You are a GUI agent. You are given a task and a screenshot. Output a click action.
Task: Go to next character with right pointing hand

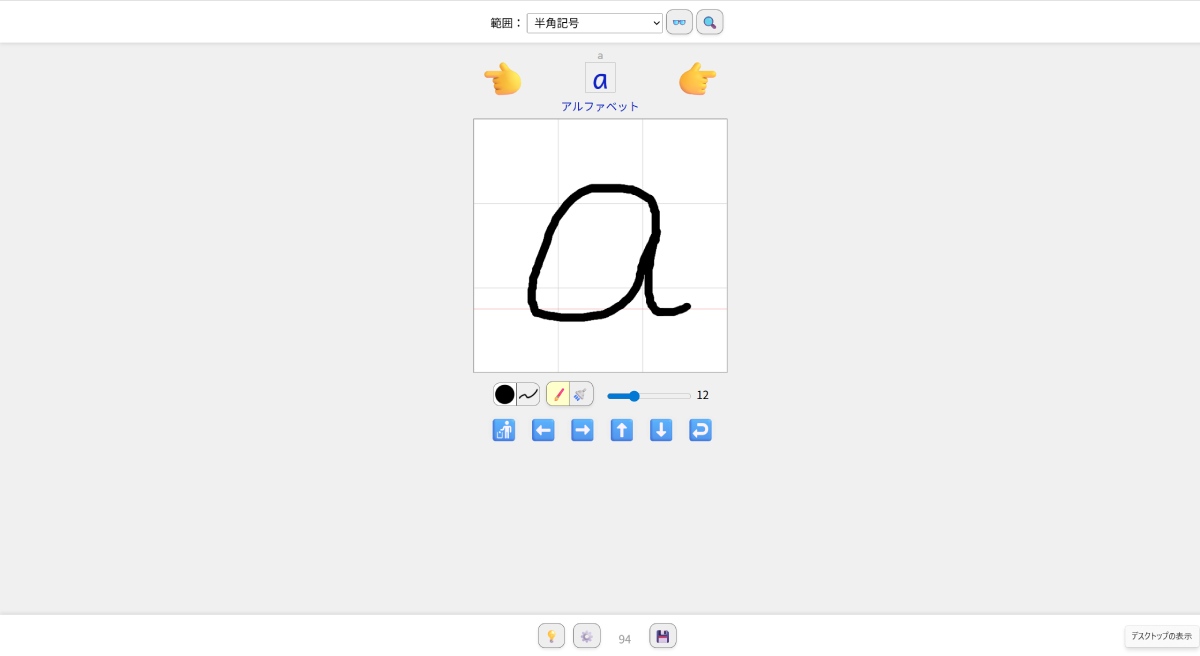[697, 79]
